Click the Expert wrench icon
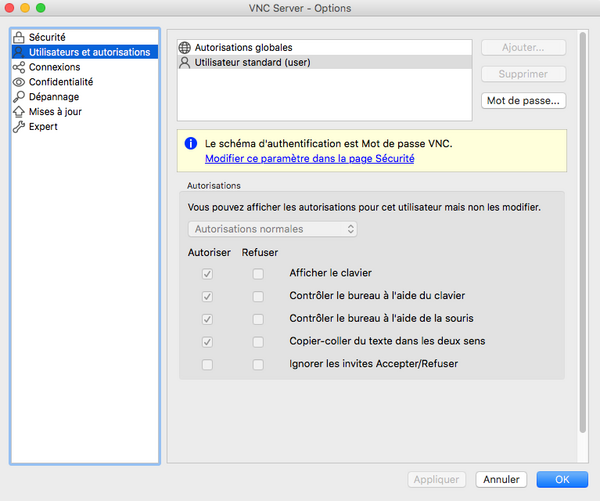The width and height of the screenshot is (600, 501). coord(19,127)
